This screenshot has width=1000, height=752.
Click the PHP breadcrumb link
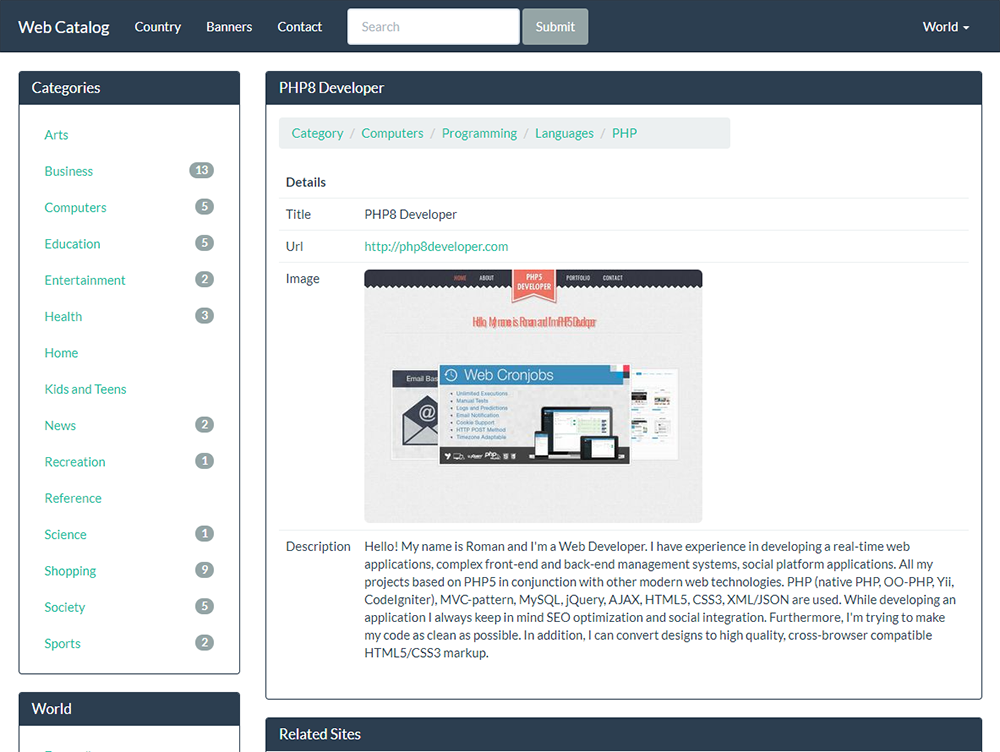pos(624,132)
